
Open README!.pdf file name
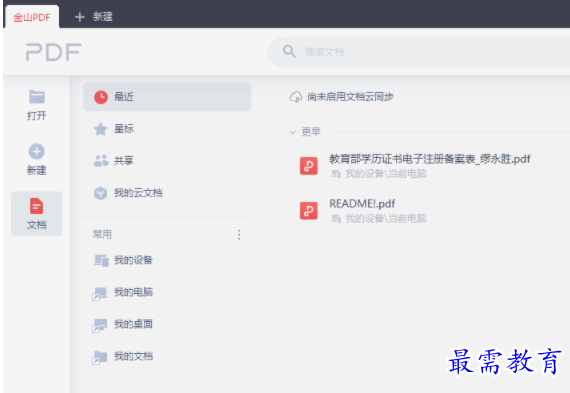[x=362, y=204]
